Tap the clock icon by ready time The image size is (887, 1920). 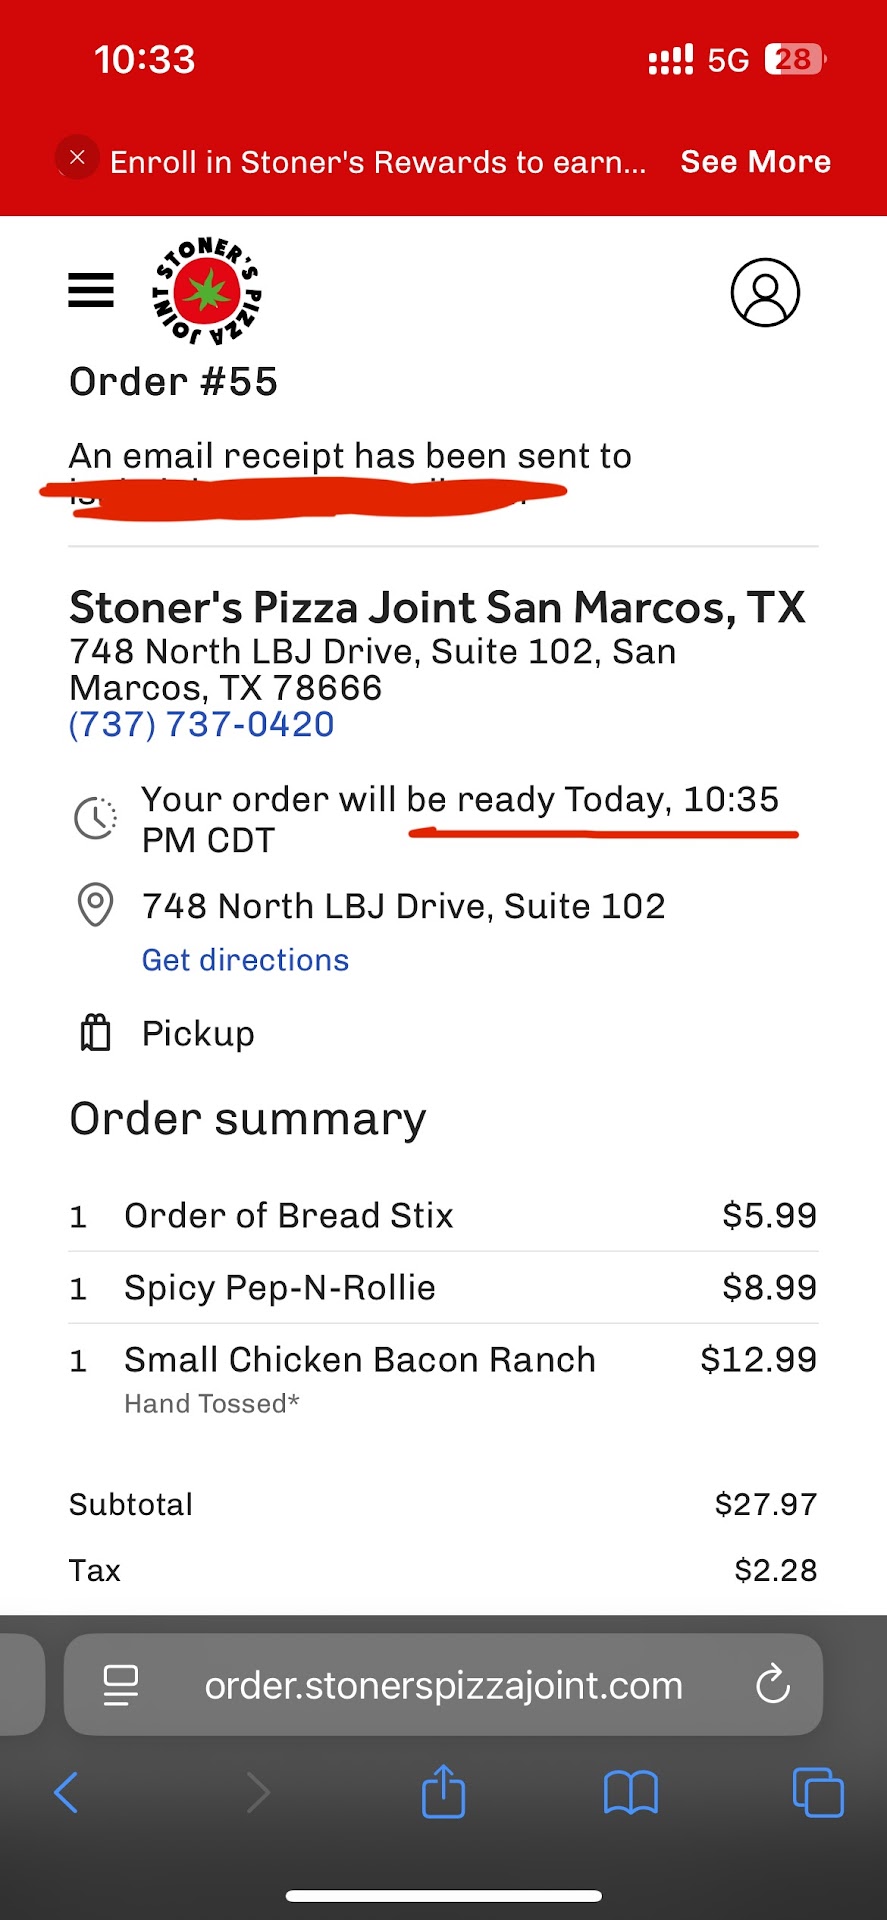click(x=95, y=818)
